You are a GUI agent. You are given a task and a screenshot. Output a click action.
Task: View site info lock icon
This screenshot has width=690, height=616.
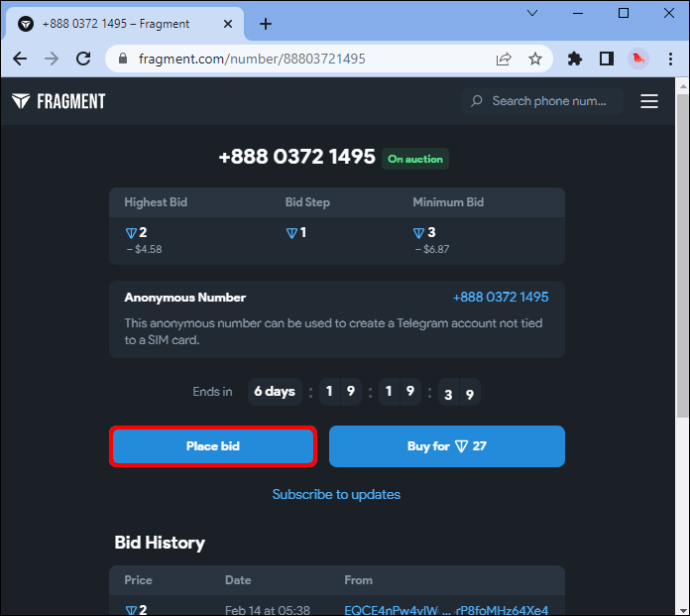click(x=123, y=58)
